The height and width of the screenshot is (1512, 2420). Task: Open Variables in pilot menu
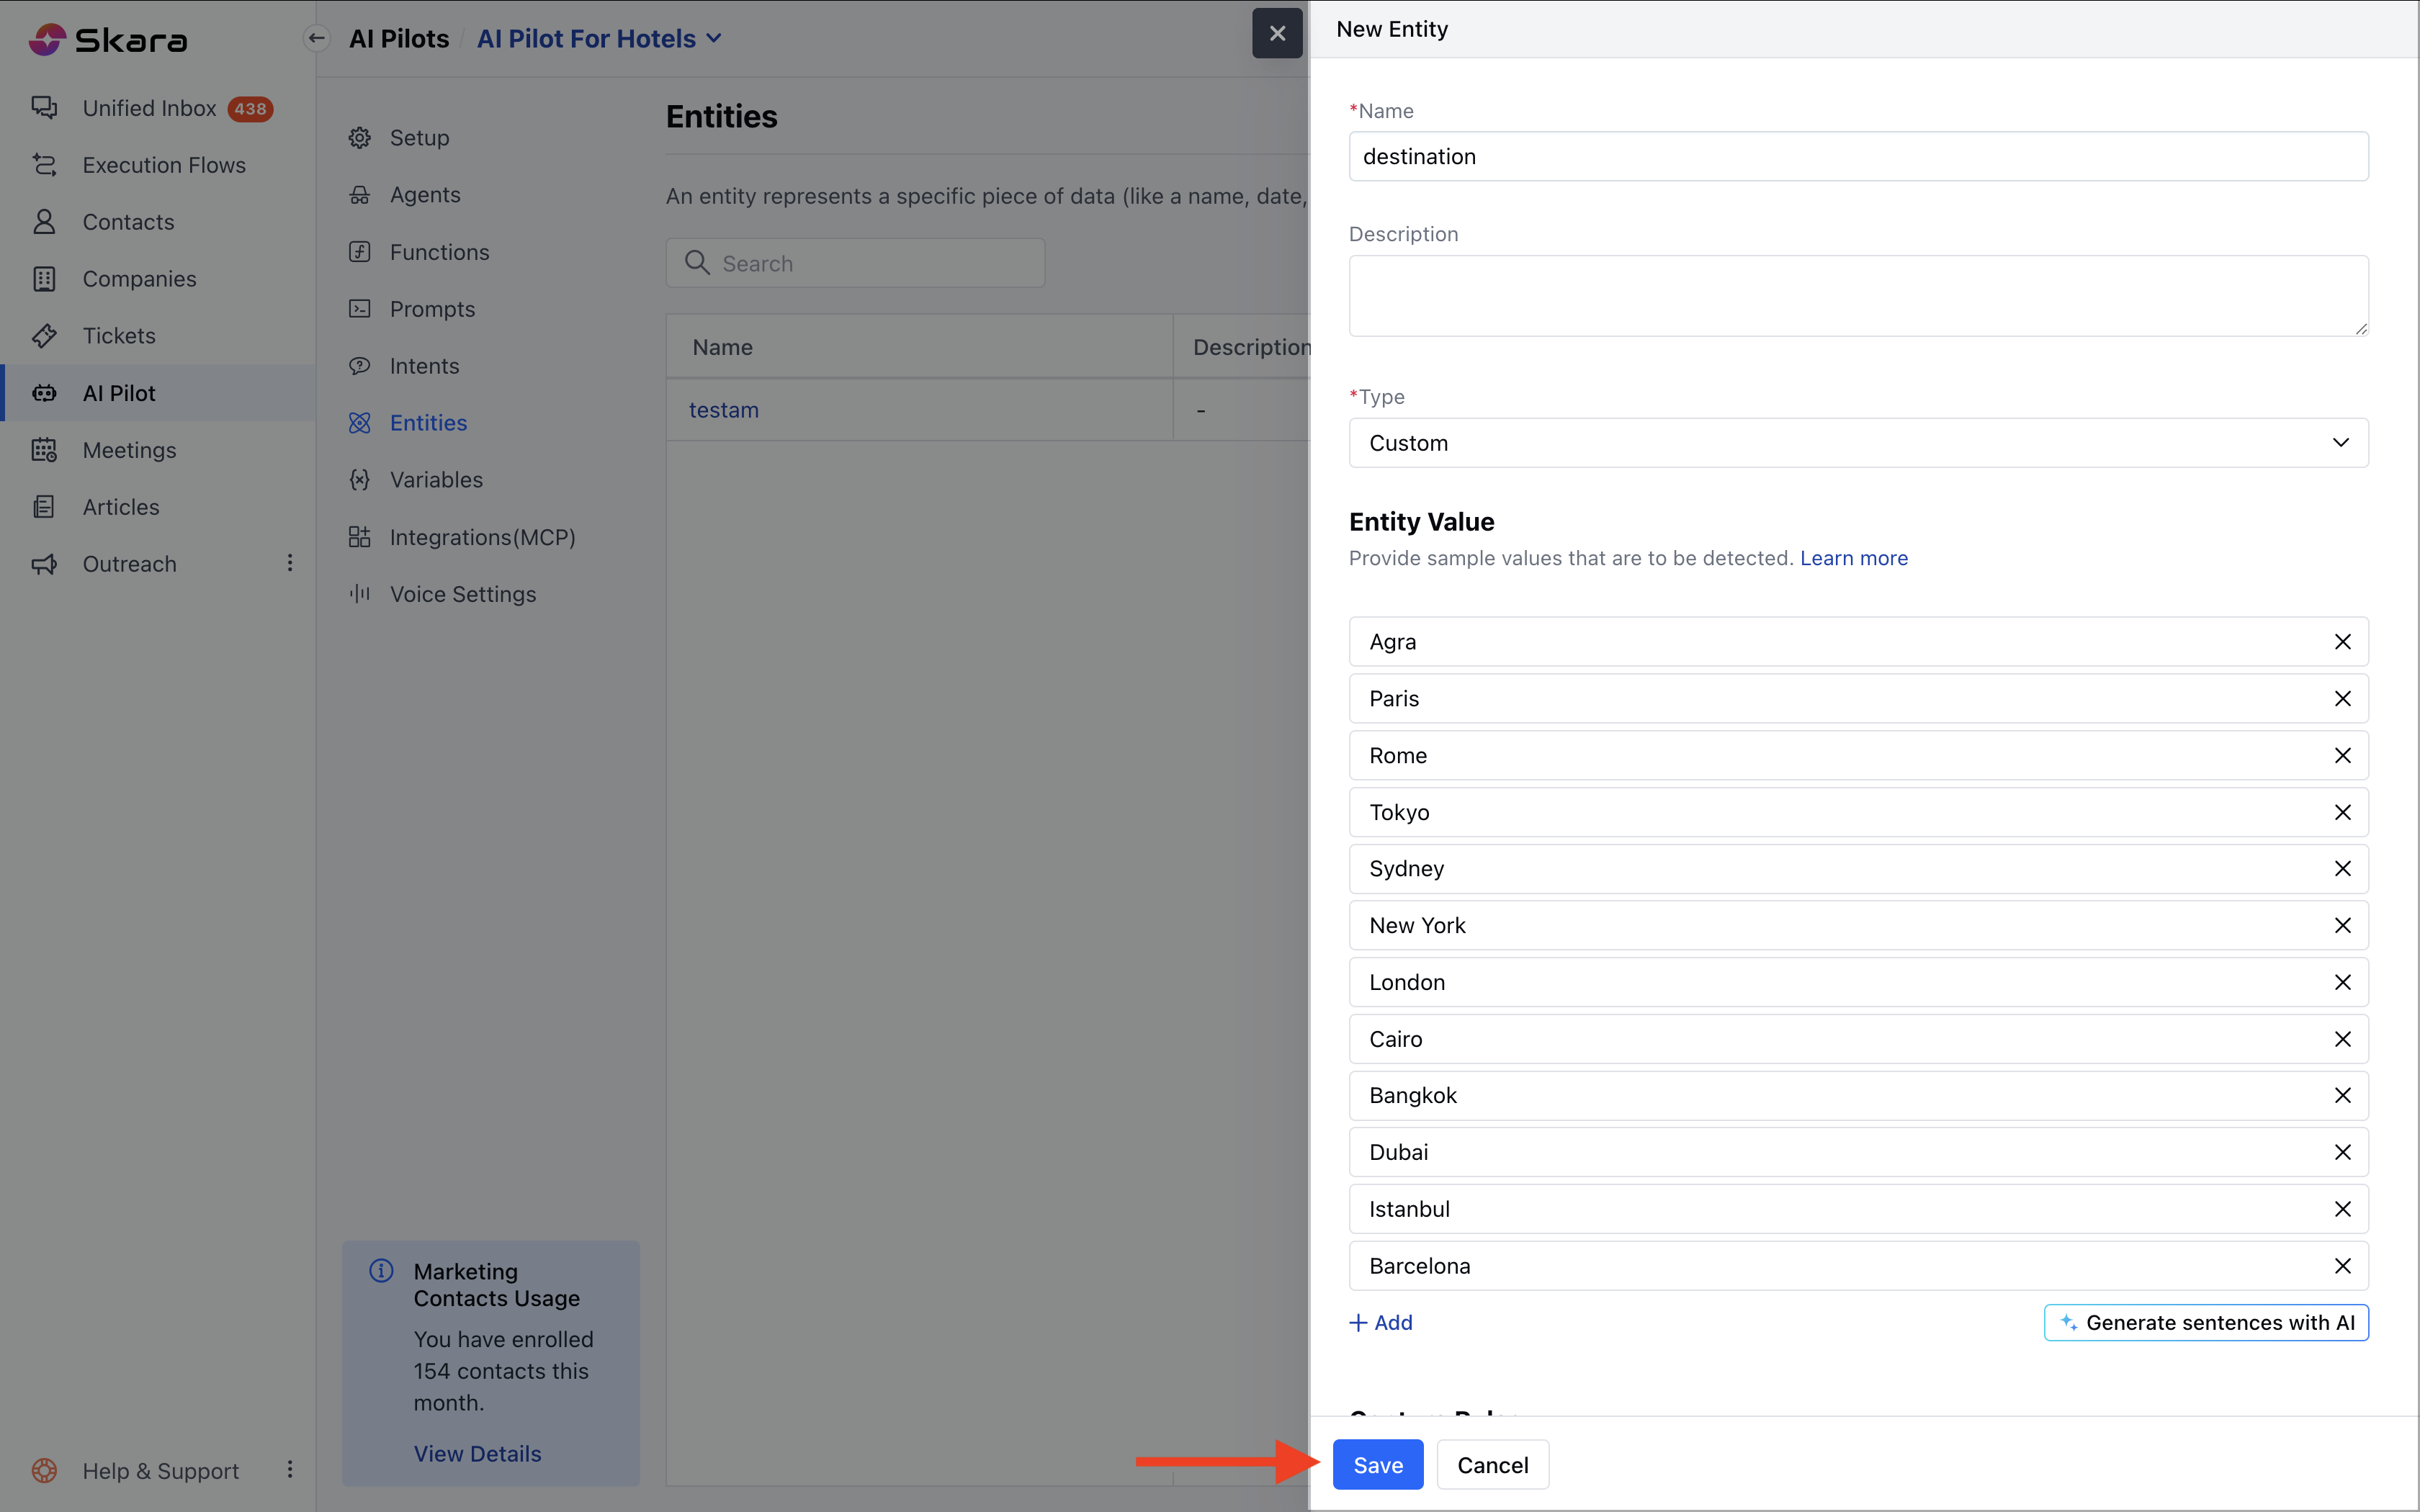tap(436, 480)
